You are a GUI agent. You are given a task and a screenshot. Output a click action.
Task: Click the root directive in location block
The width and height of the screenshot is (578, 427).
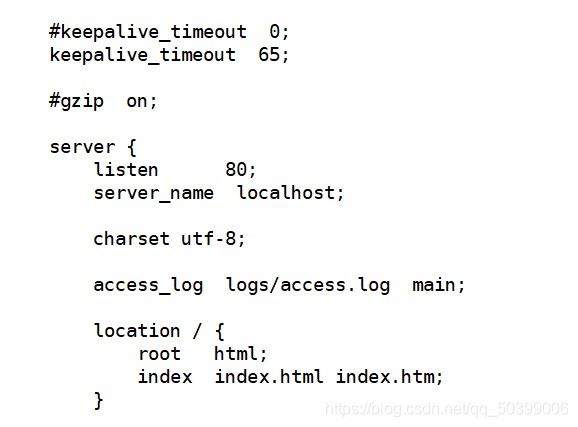[x=159, y=354]
